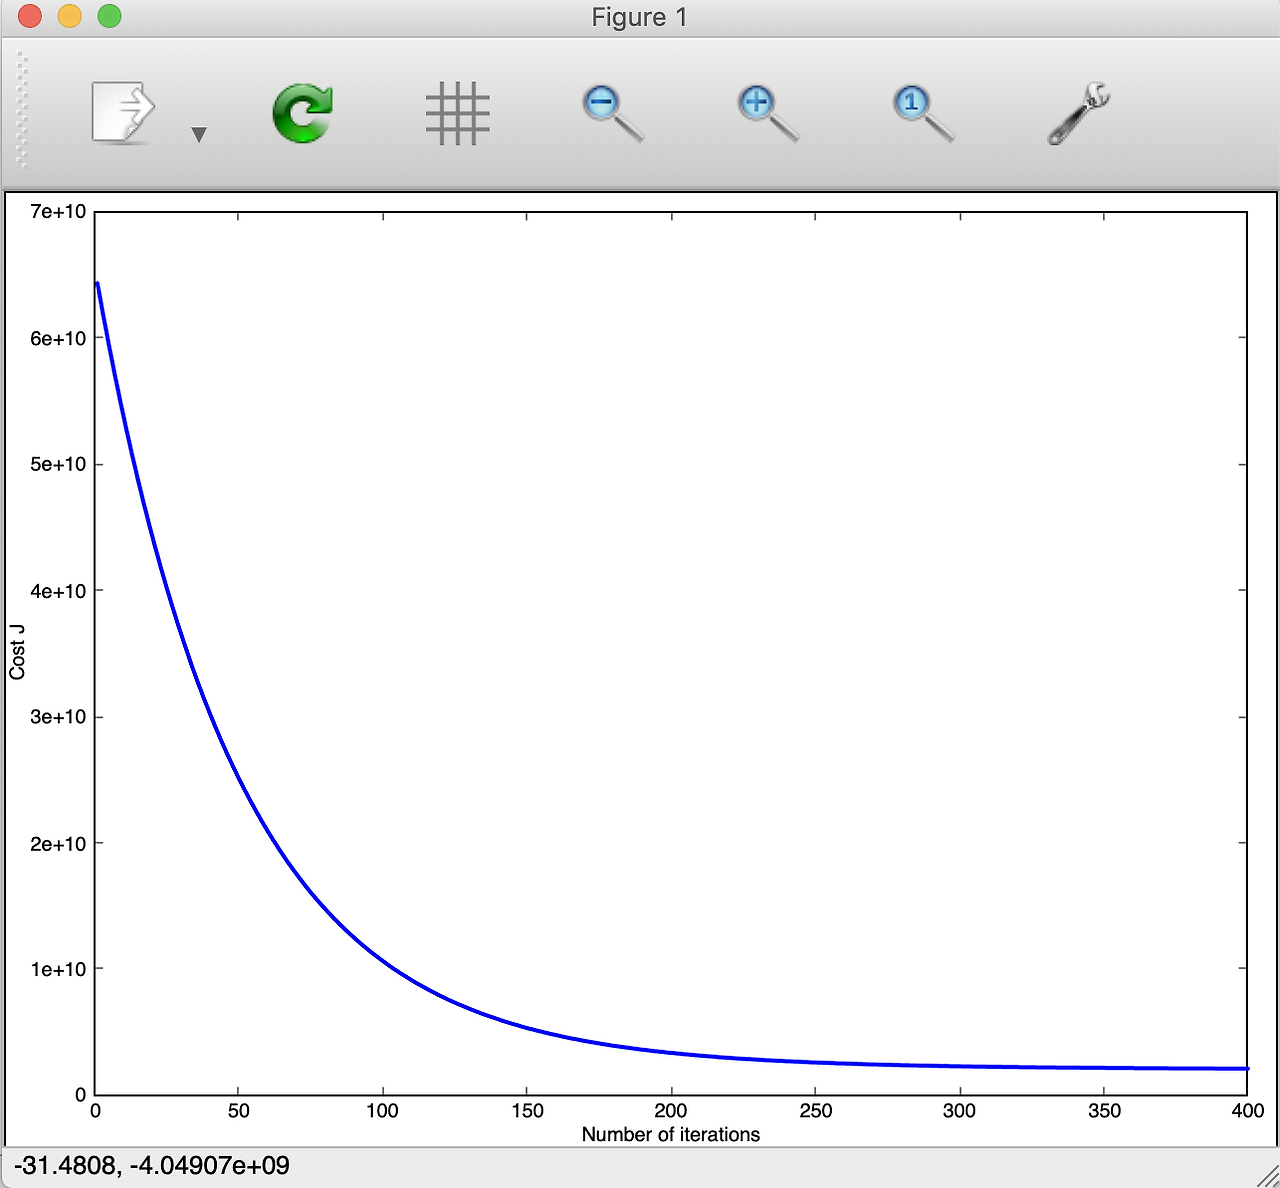Viewport: 1280px width, 1188px height.
Task: Click the 'Number of iterations' axis label
Action: coord(671,1134)
